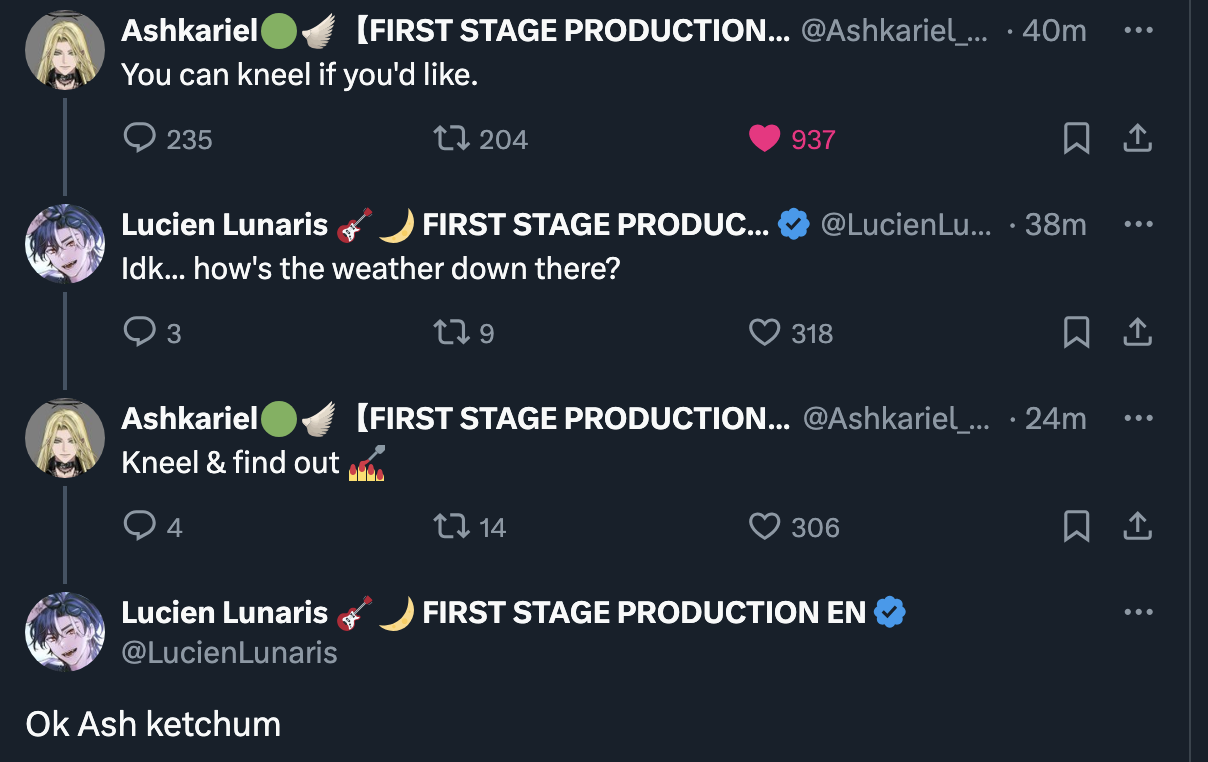Like the "Kneel & find out" tweet
The image size is (1208, 762).
coord(765,526)
